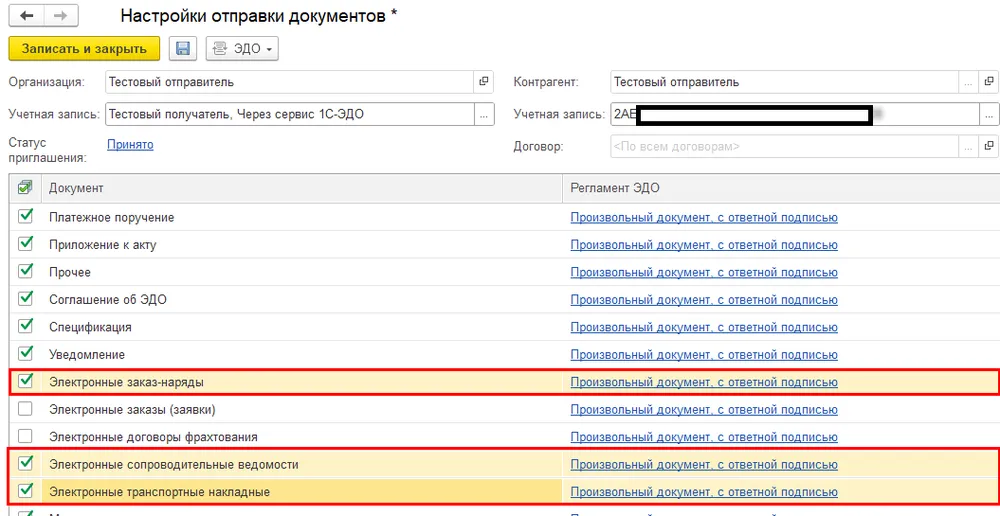Select the Спецификация document name

pyautogui.click(x=90, y=327)
